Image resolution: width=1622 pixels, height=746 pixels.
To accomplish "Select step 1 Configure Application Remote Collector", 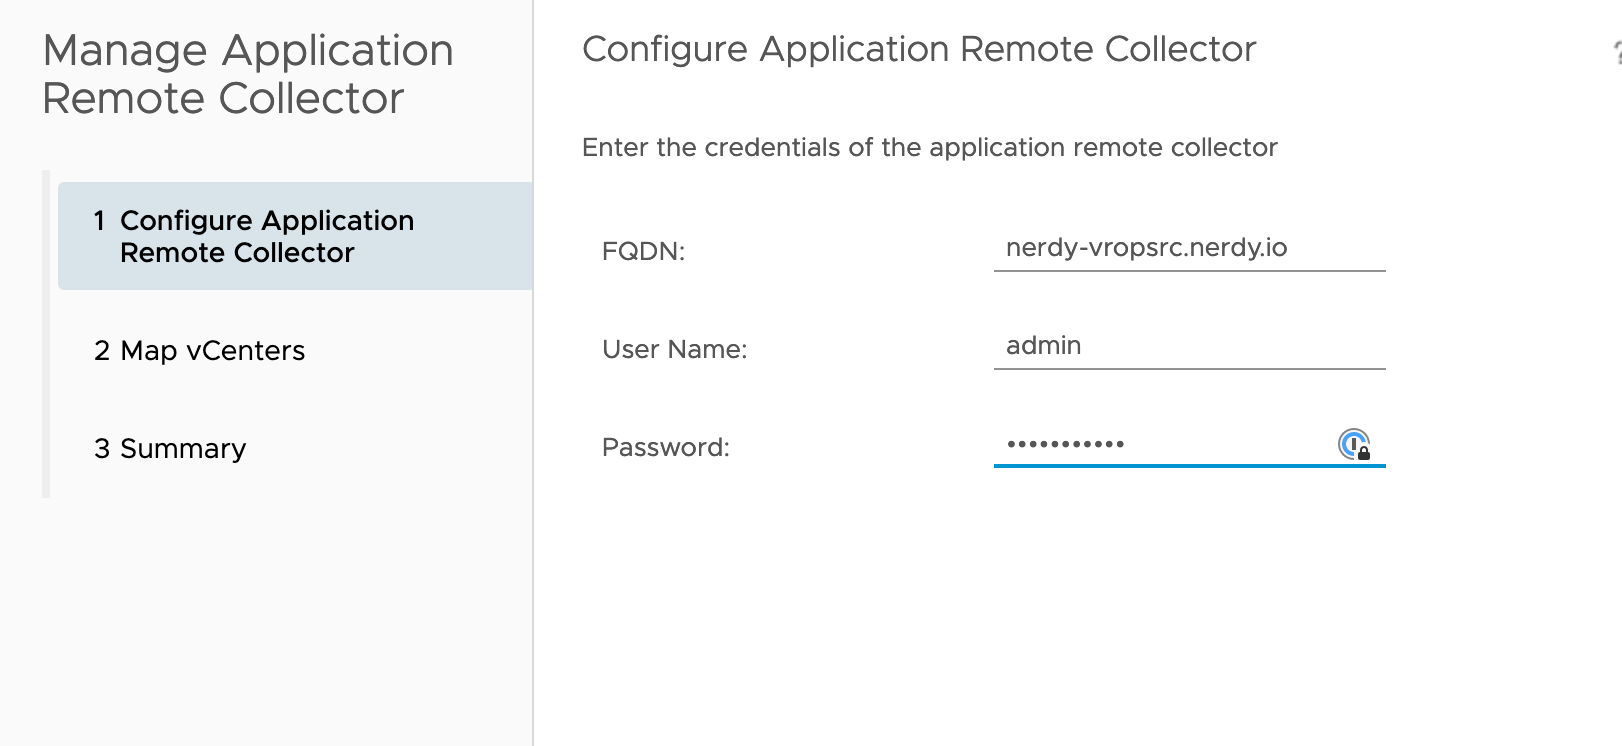I will [x=295, y=236].
